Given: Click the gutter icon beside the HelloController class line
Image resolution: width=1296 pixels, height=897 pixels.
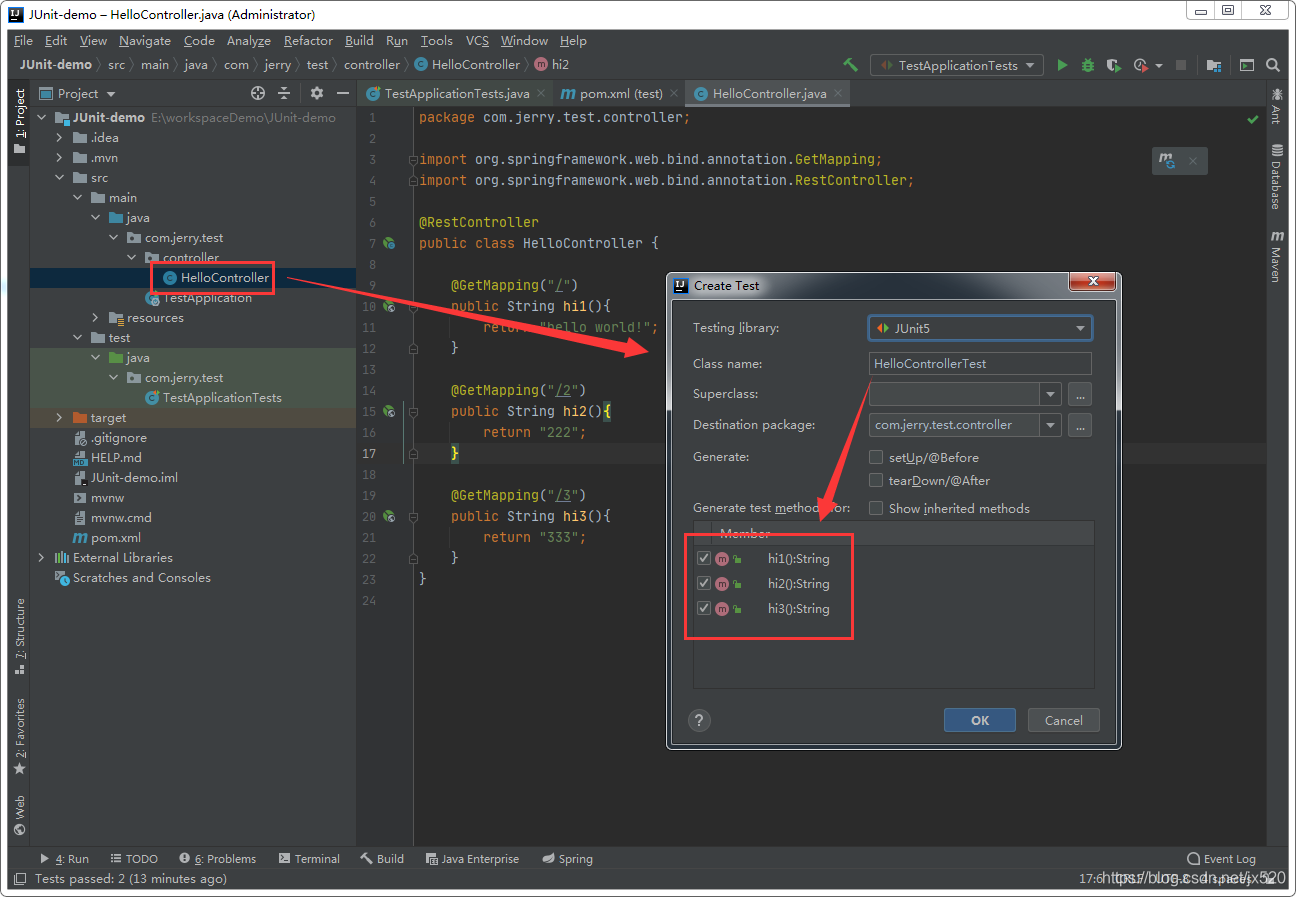Looking at the screenshot, I should 389,243.
